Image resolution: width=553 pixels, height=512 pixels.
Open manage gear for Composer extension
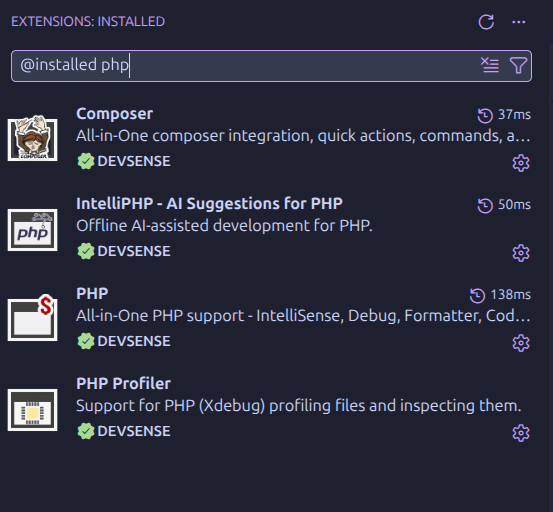click(521, 163)
